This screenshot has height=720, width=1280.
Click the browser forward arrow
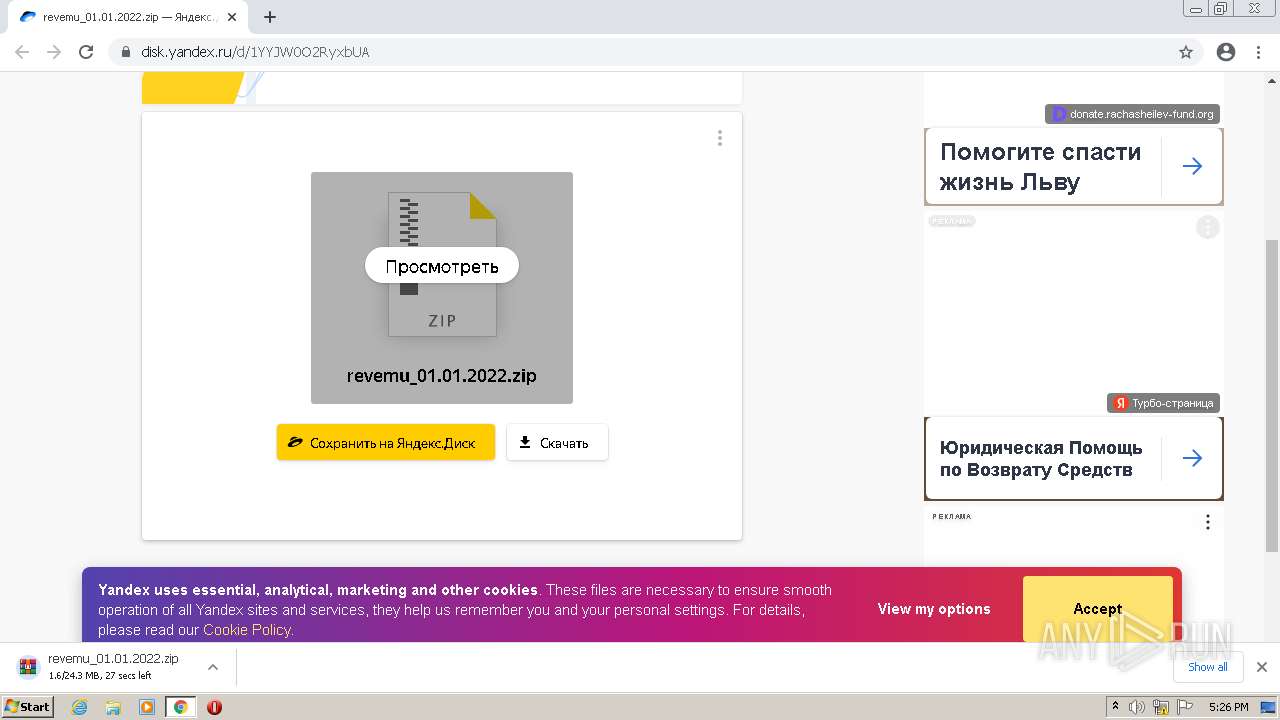click(54, 52)
